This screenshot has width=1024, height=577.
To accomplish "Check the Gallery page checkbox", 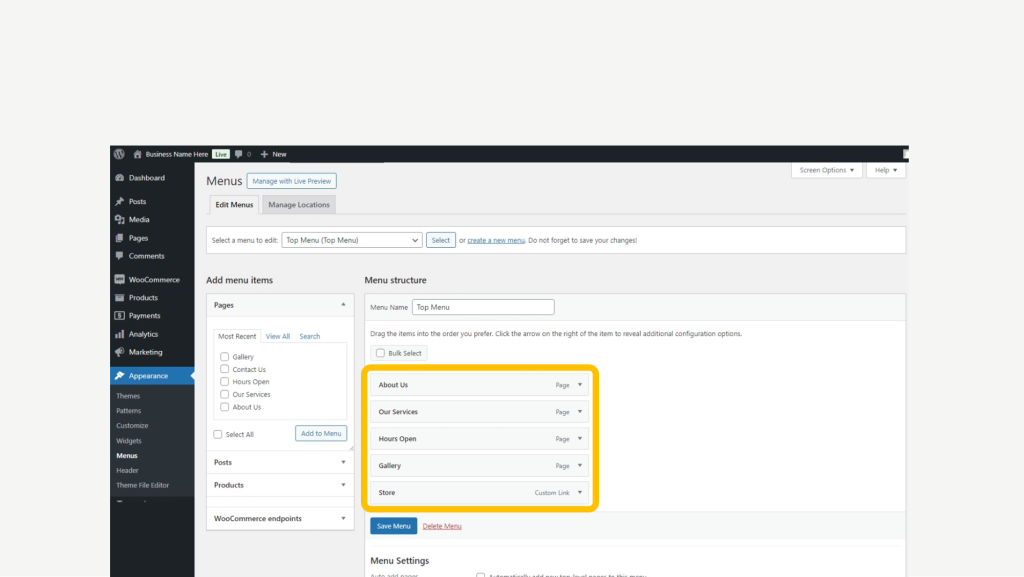I will (x=225, y=356).
